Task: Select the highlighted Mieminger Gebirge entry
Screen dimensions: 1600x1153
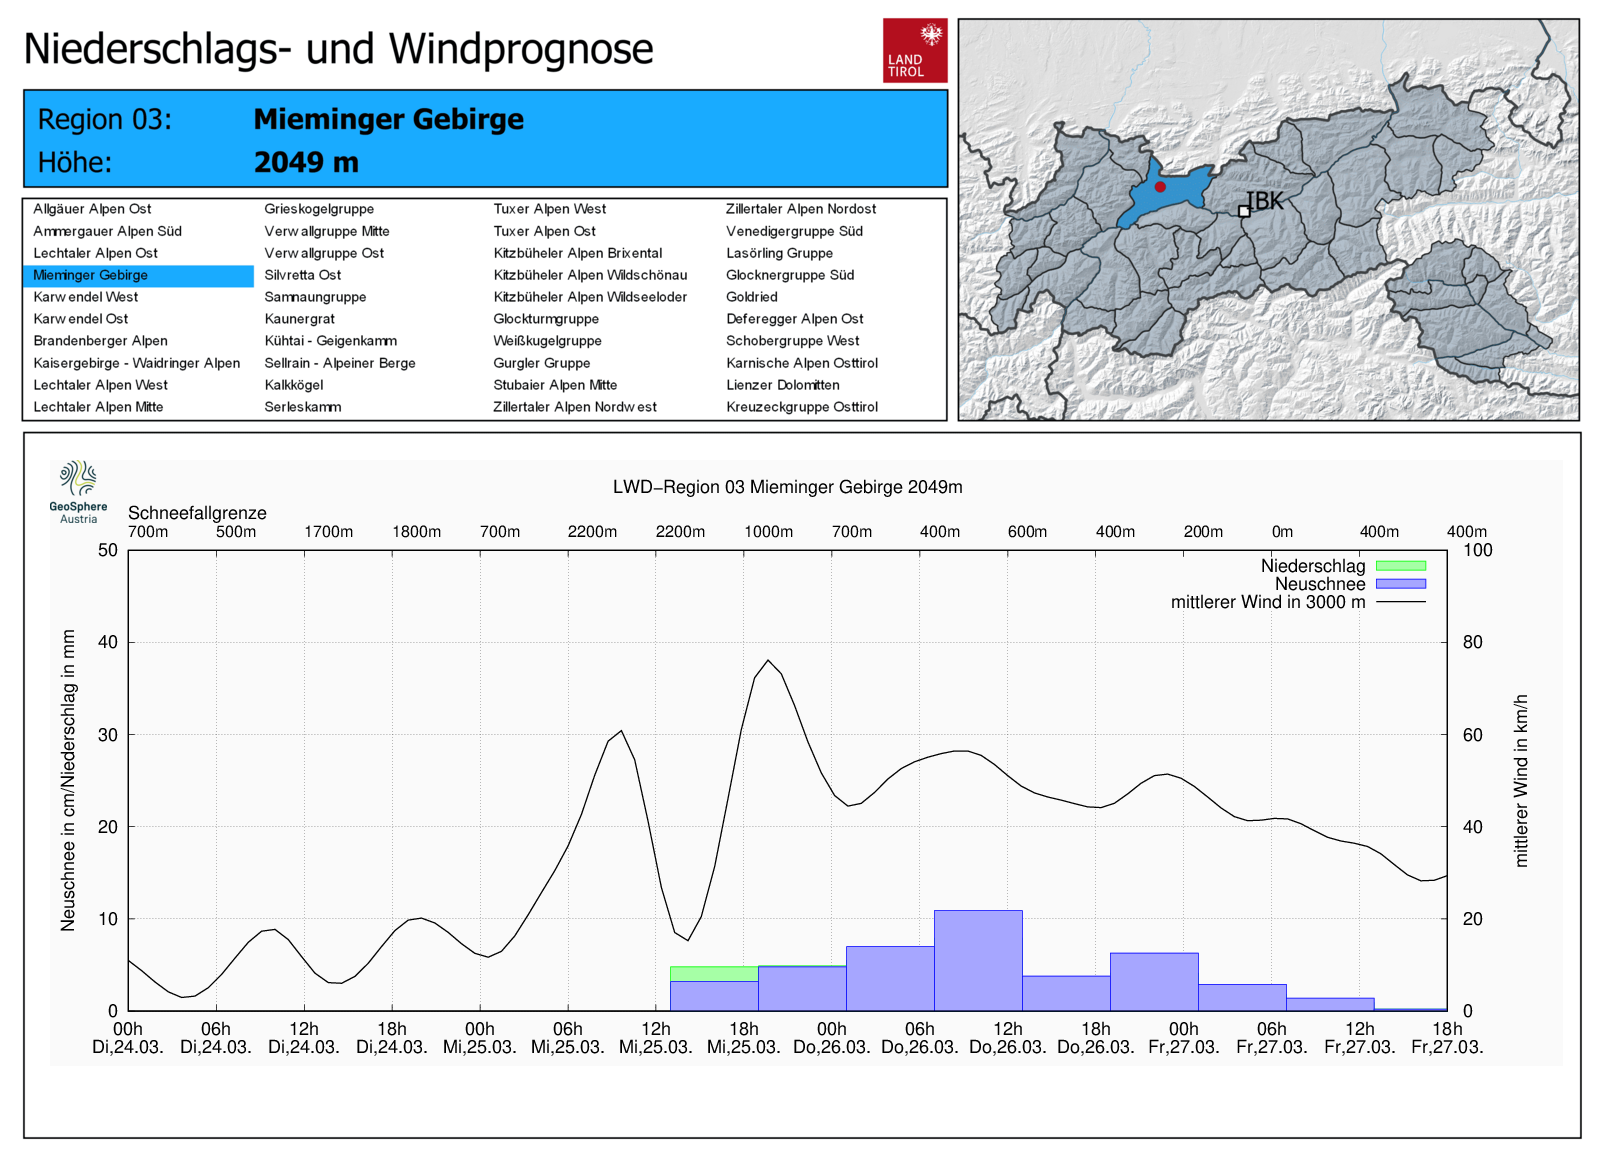Action: click(138, 276)
